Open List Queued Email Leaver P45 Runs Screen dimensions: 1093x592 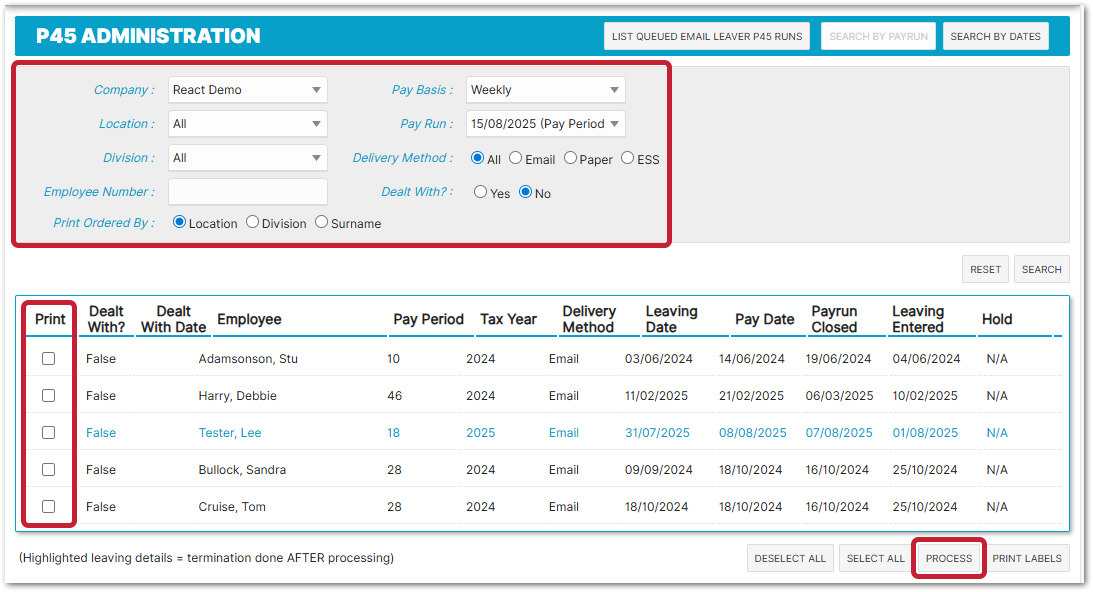(x=707, y=37)
